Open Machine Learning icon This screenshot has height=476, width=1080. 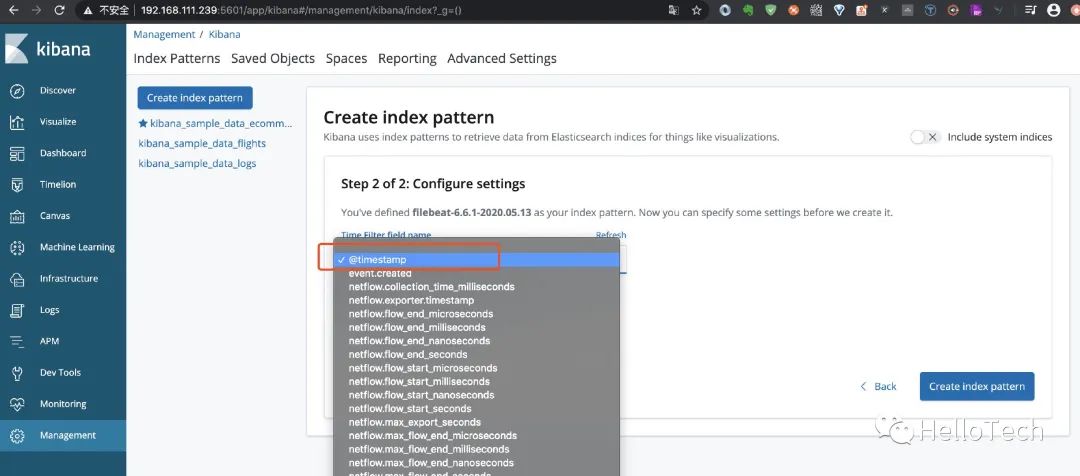point(17,247)
